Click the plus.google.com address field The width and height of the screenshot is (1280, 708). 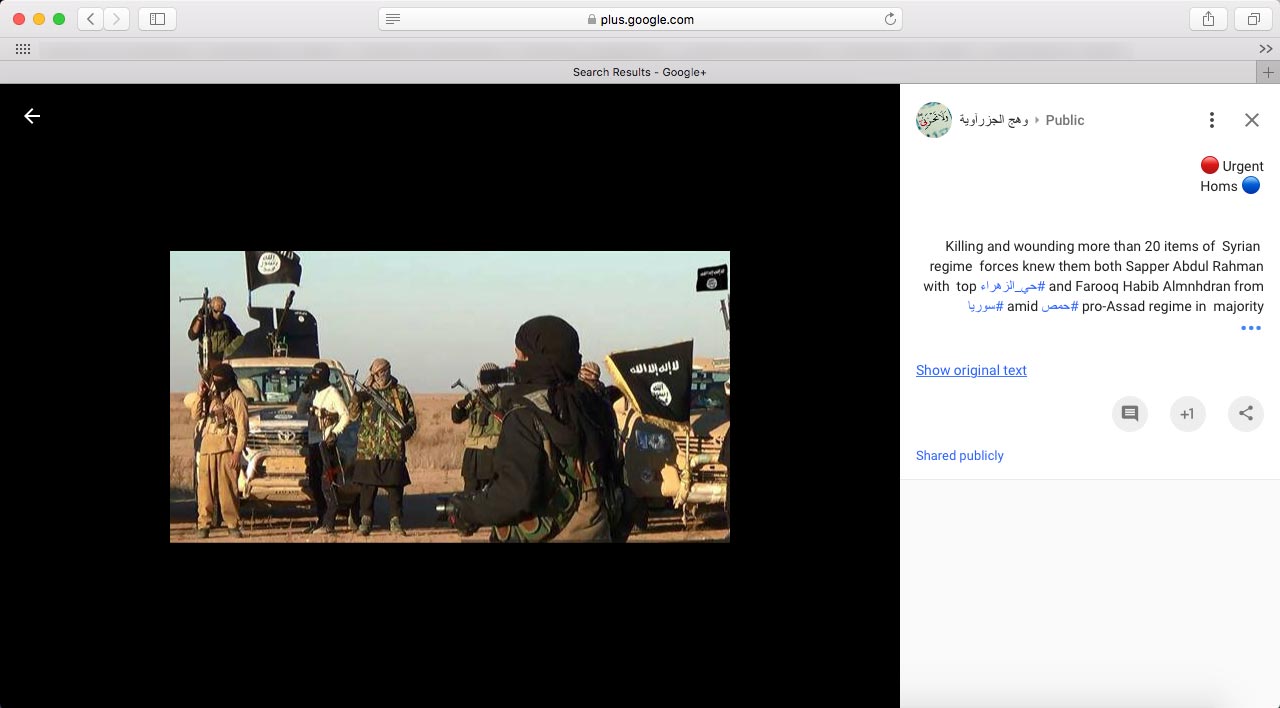click(x=640, y=19)
